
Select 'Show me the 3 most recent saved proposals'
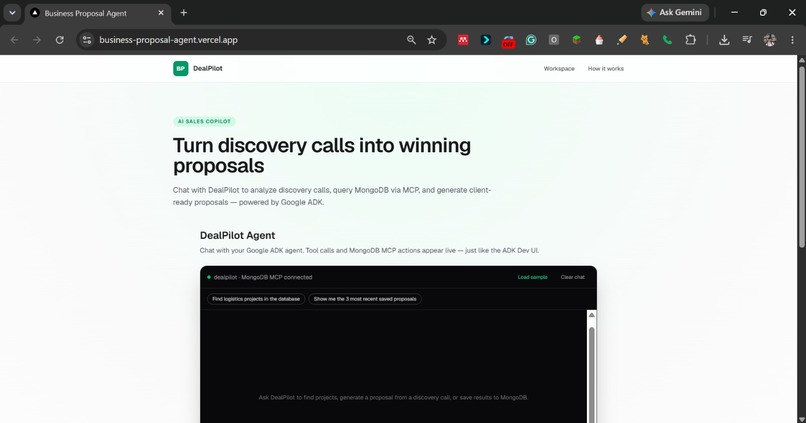(x=365, y=299)
